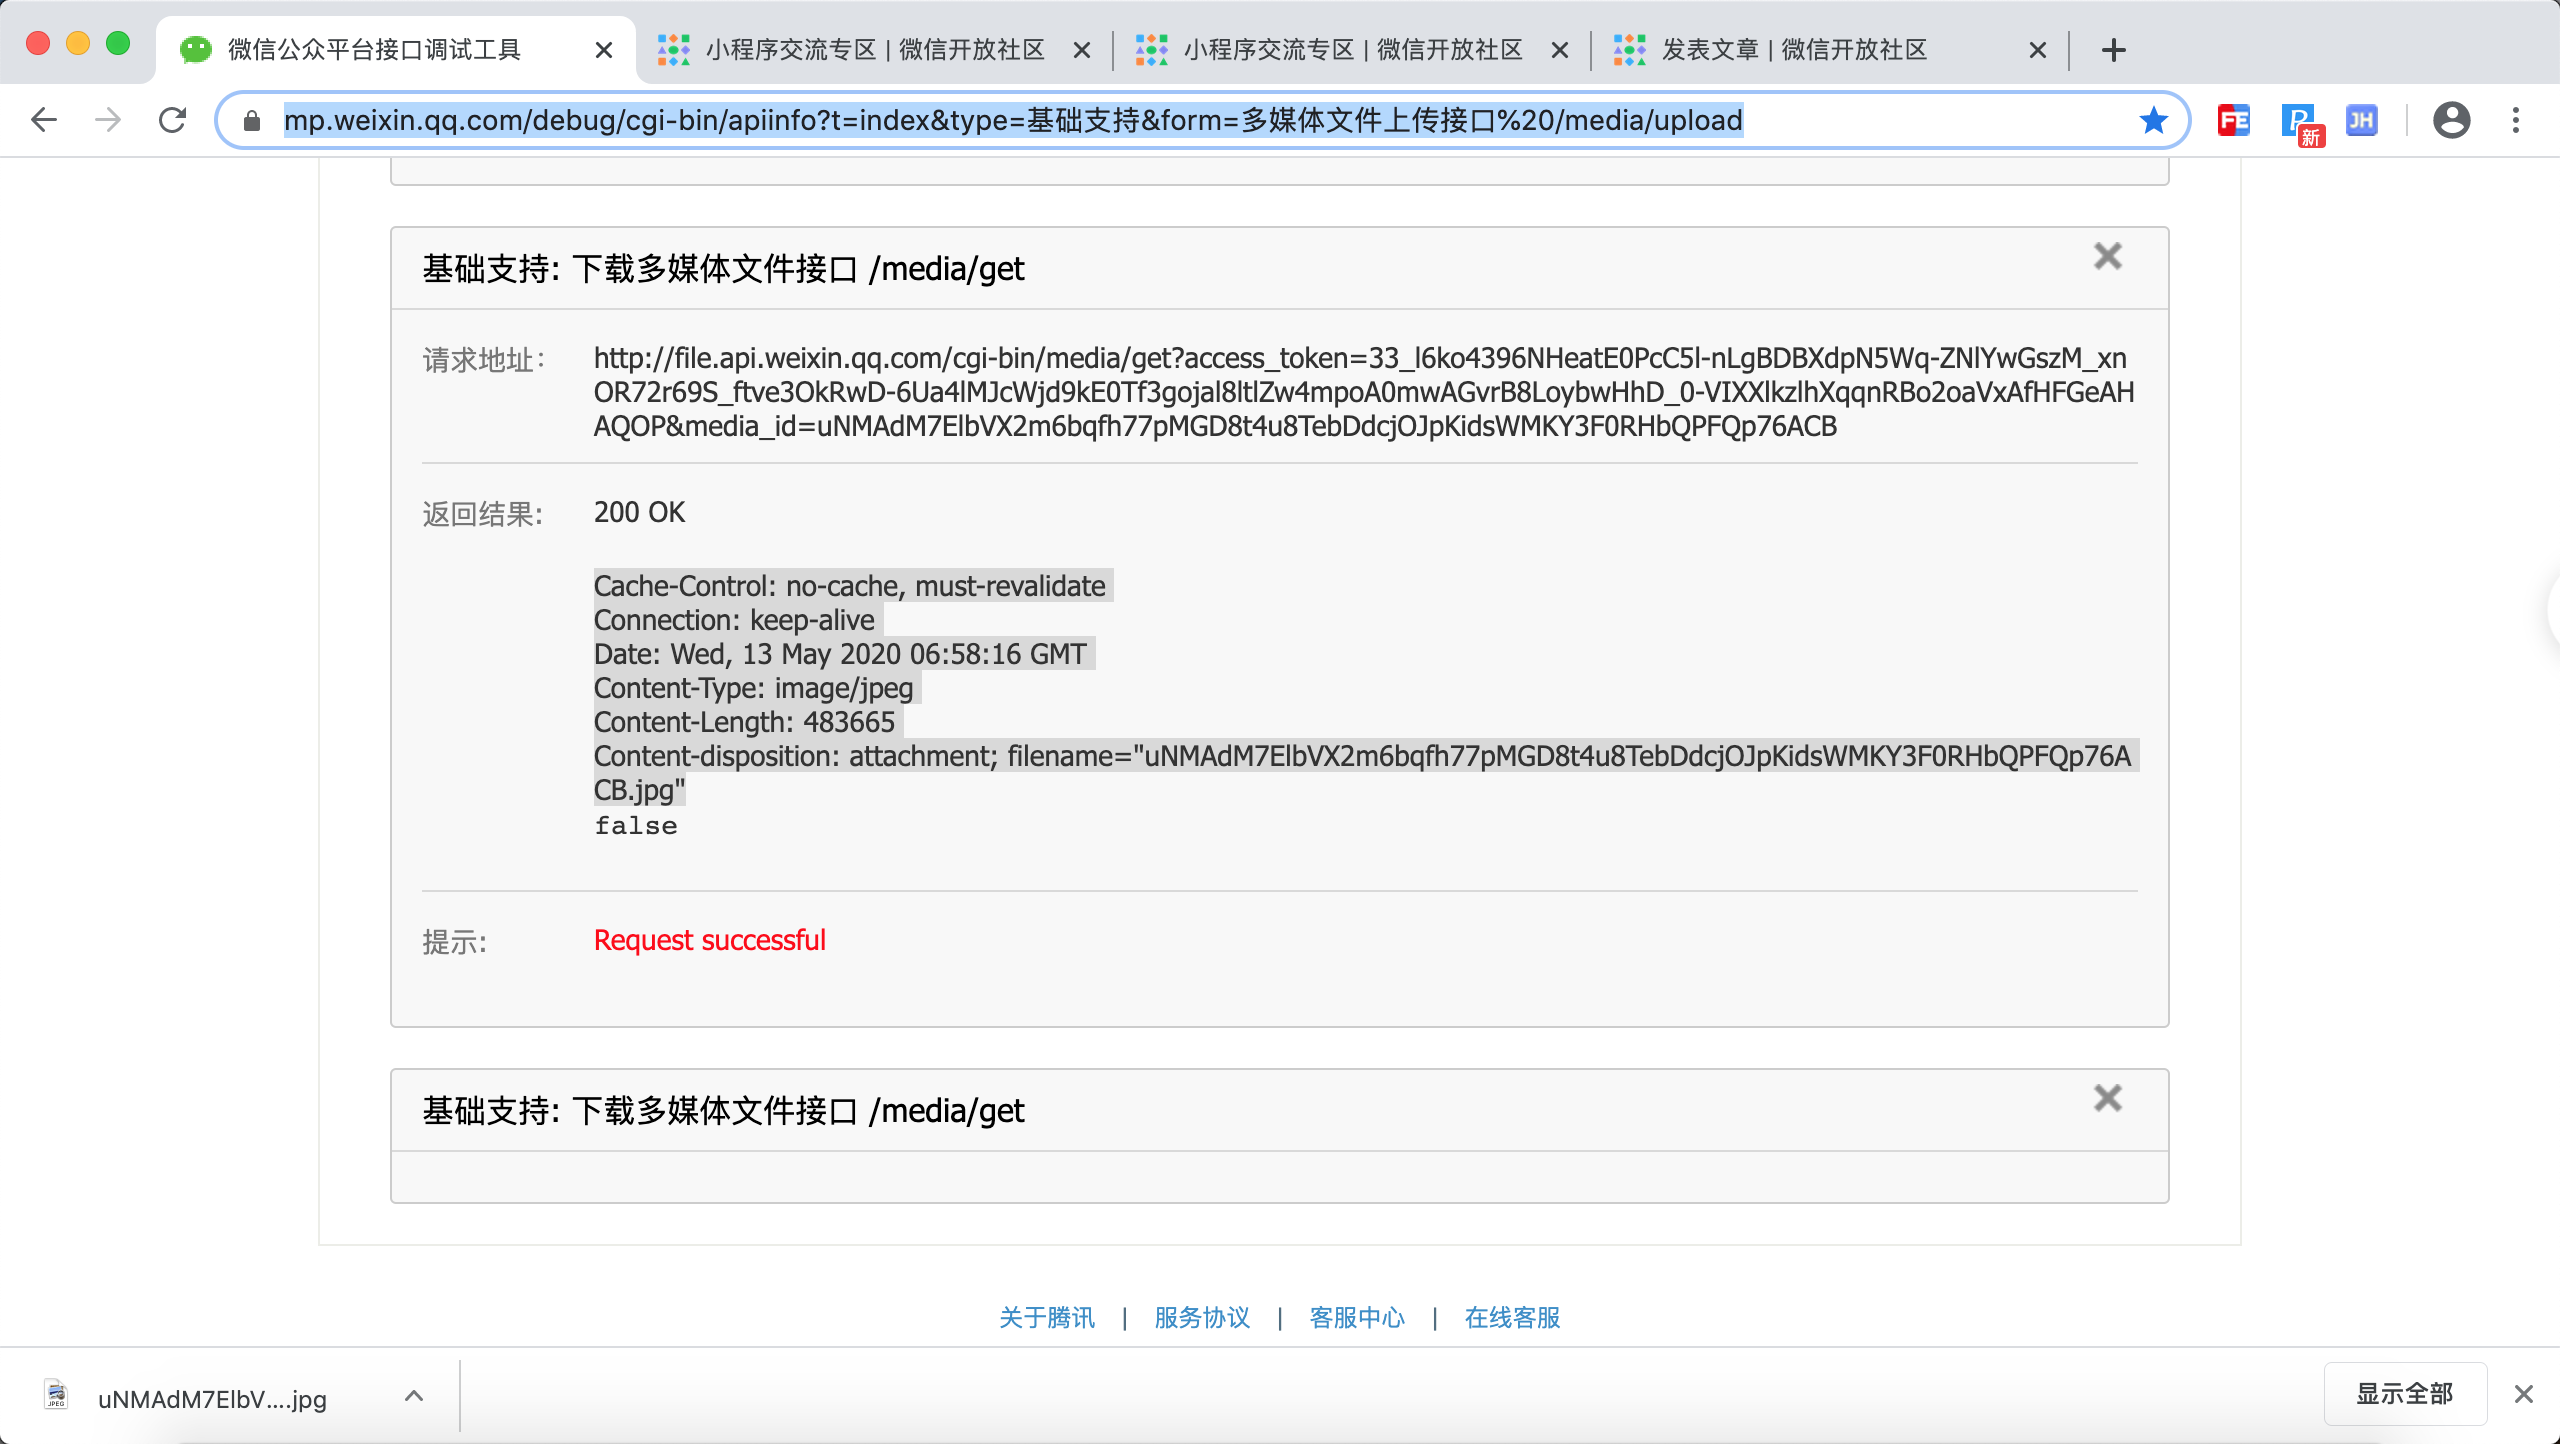Open a new browser tab

[2113, 50]
